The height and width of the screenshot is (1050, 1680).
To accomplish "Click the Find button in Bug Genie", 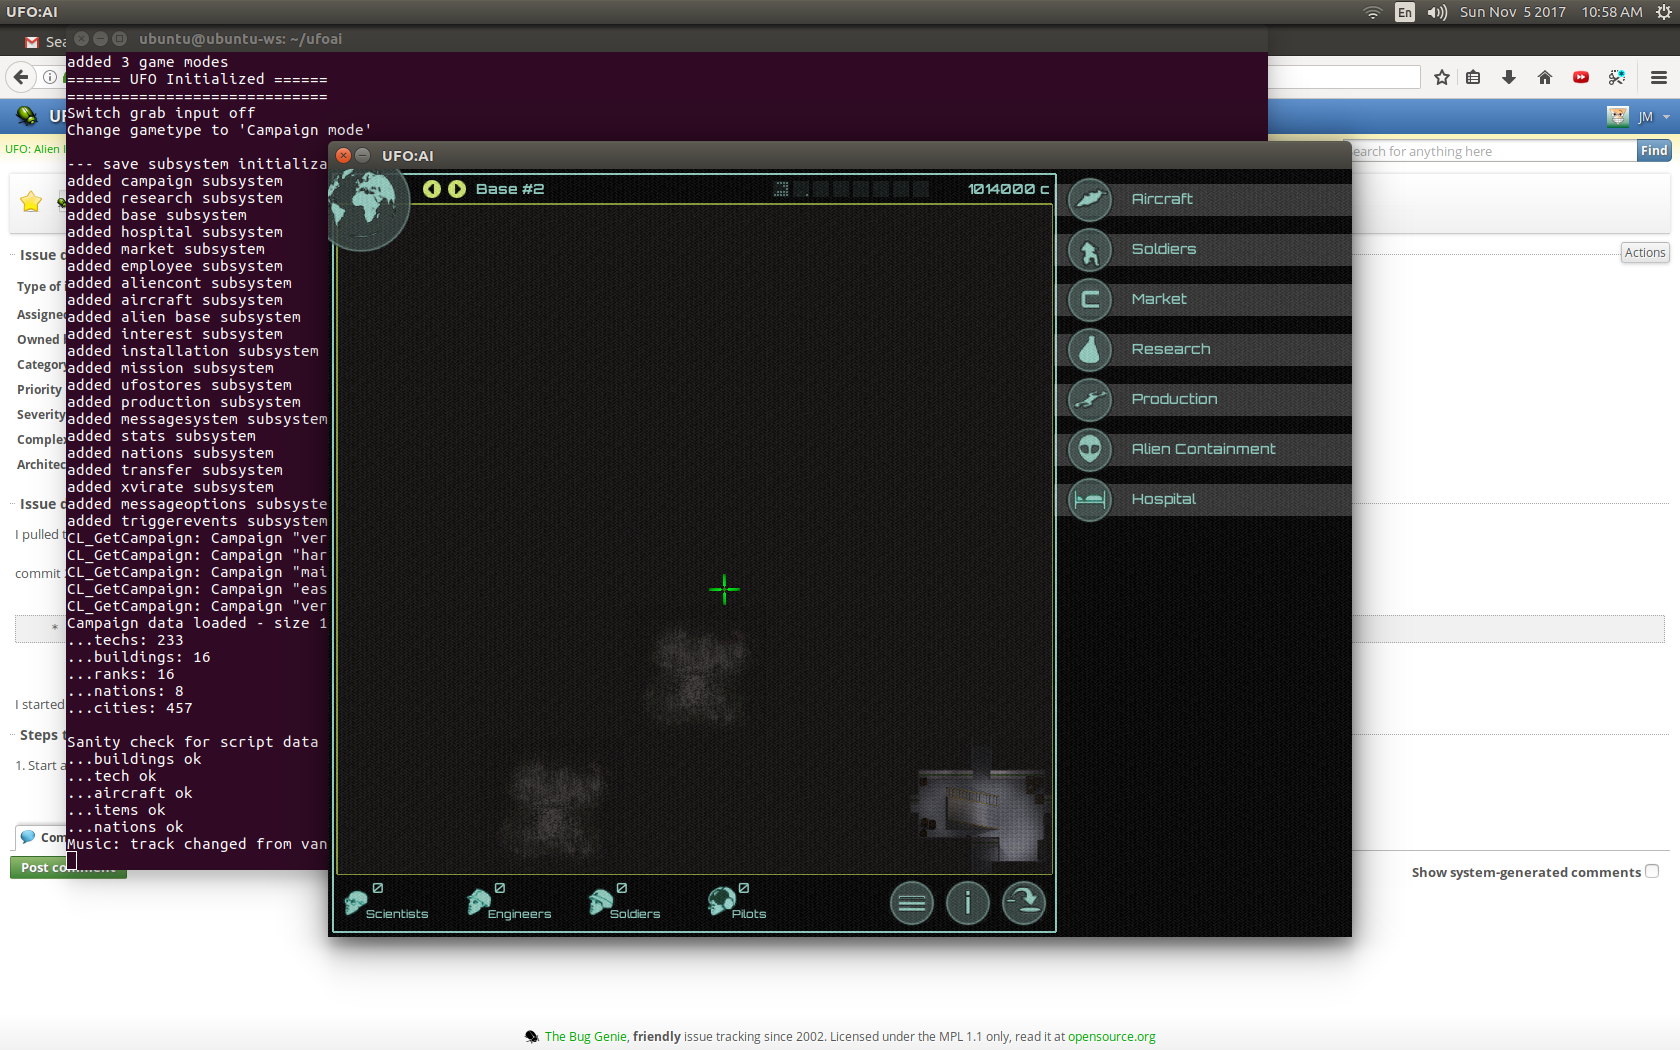I will 1654,151.
